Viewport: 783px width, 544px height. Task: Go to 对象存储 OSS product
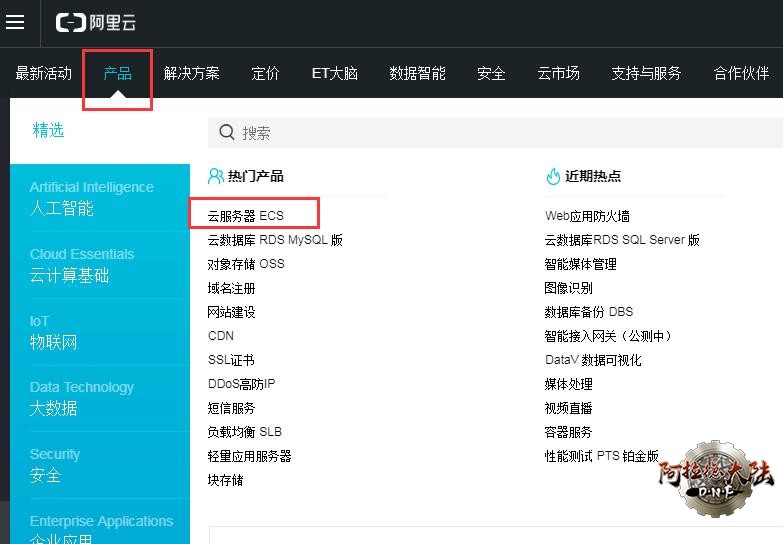click(x=246, y=264)
